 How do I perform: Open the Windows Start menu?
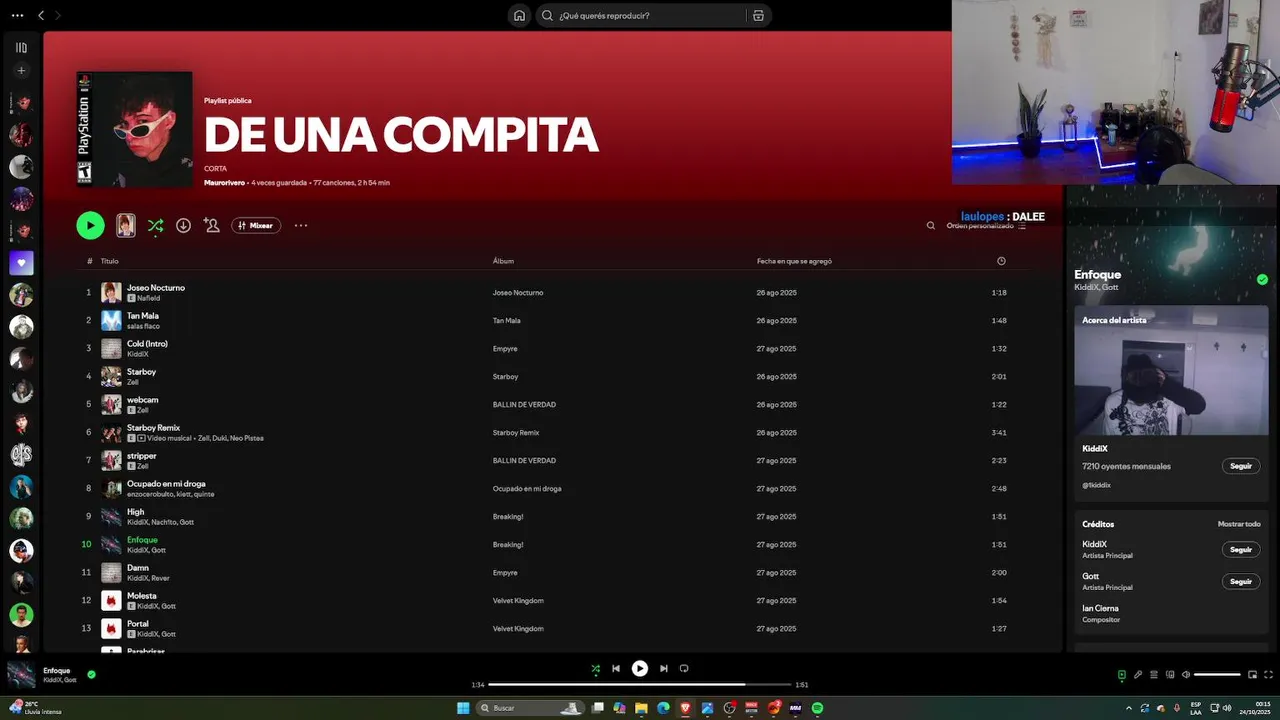pyautogui.click(x=463, y=708)
